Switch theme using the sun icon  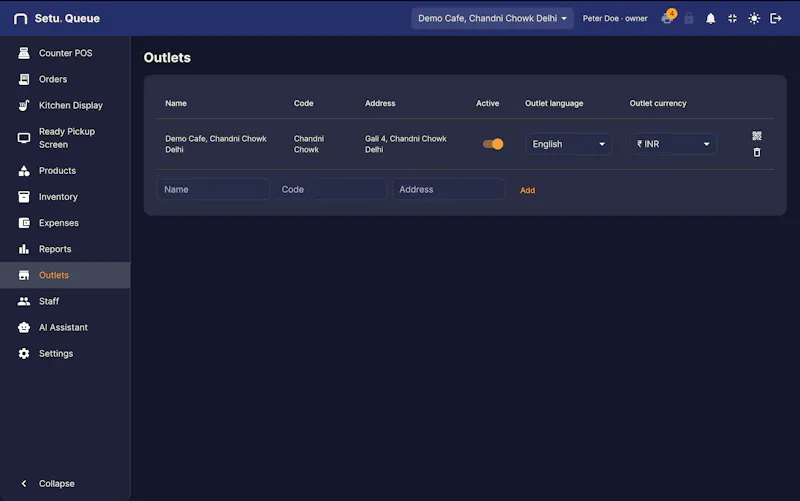point(754,18)
